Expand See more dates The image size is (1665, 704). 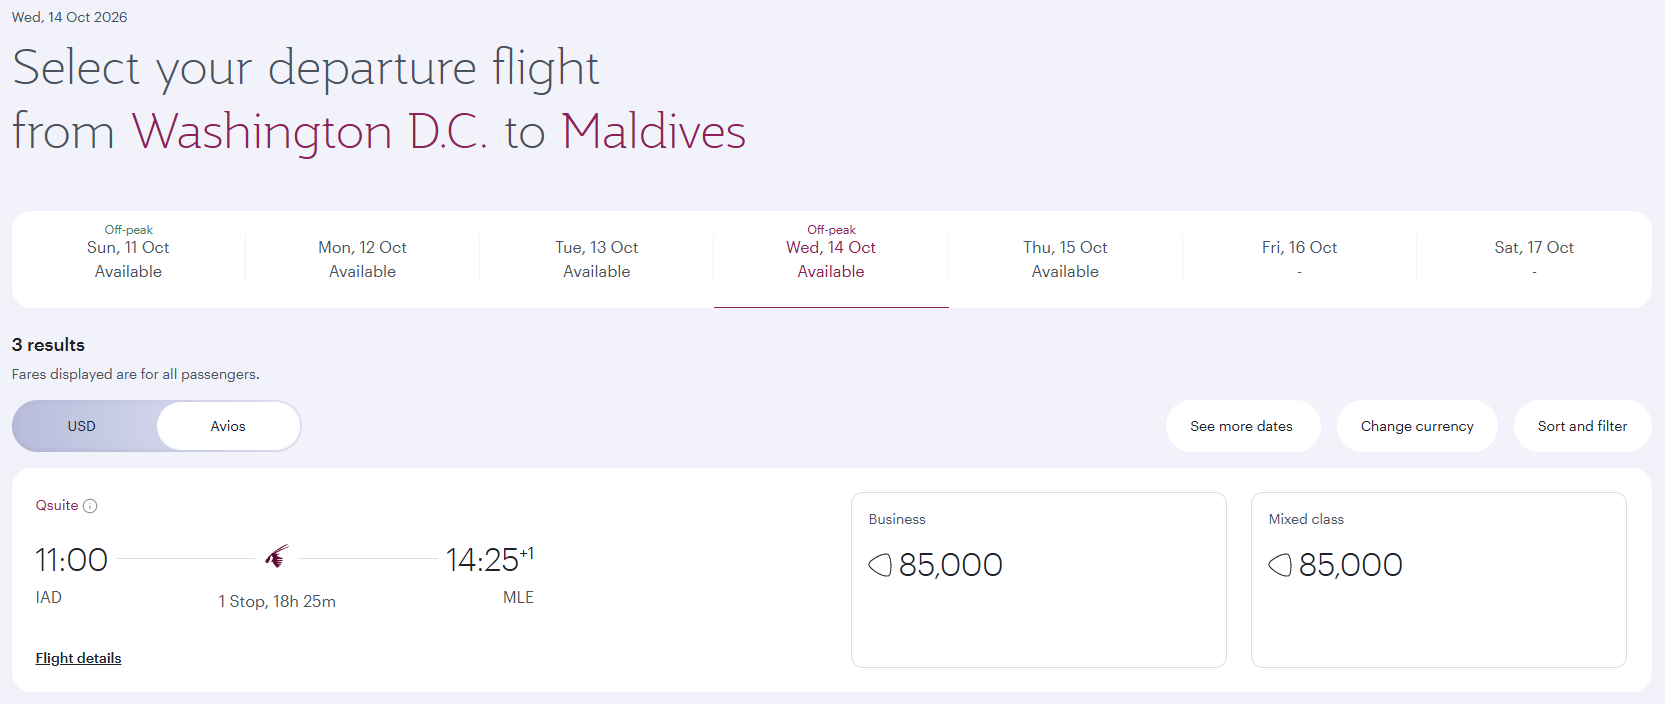[1241, 426]
